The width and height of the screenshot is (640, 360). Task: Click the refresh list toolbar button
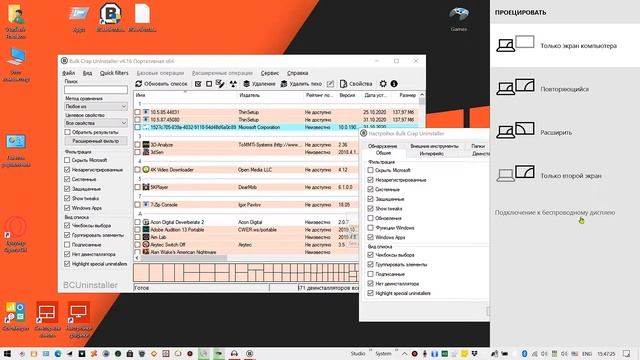(x=162, y=84)
